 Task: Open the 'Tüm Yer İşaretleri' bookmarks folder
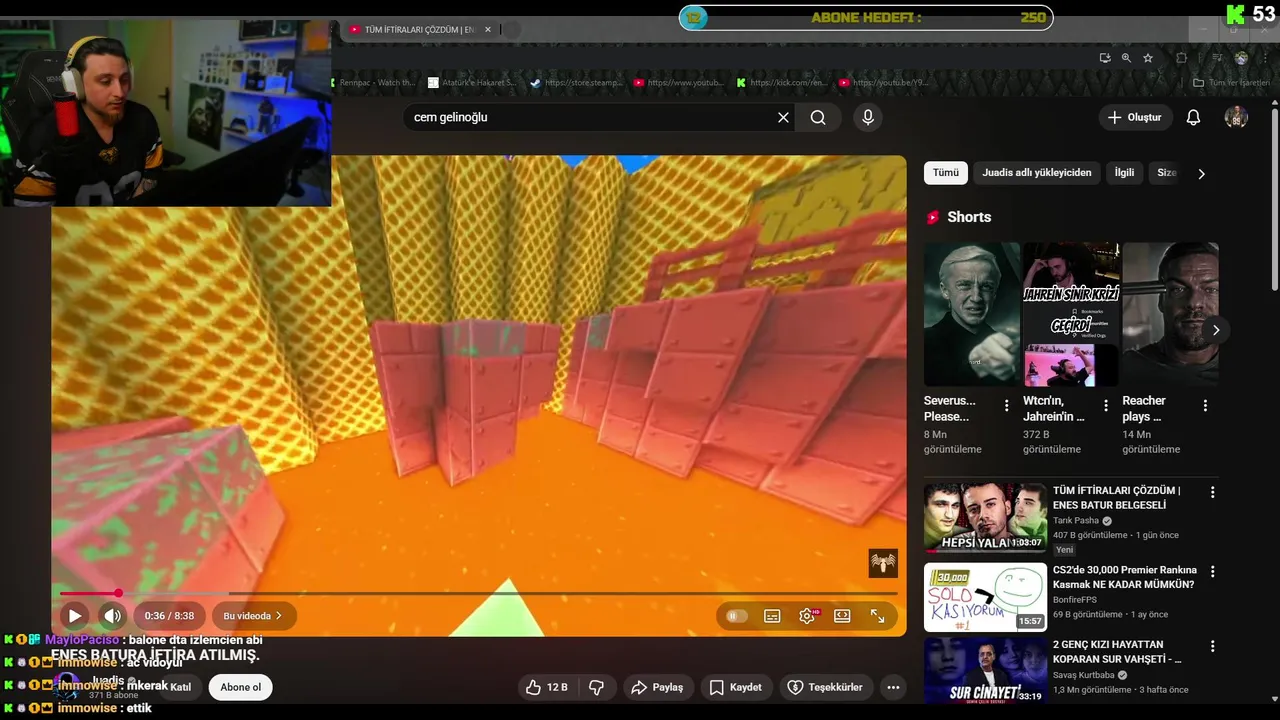(1232, 83)
